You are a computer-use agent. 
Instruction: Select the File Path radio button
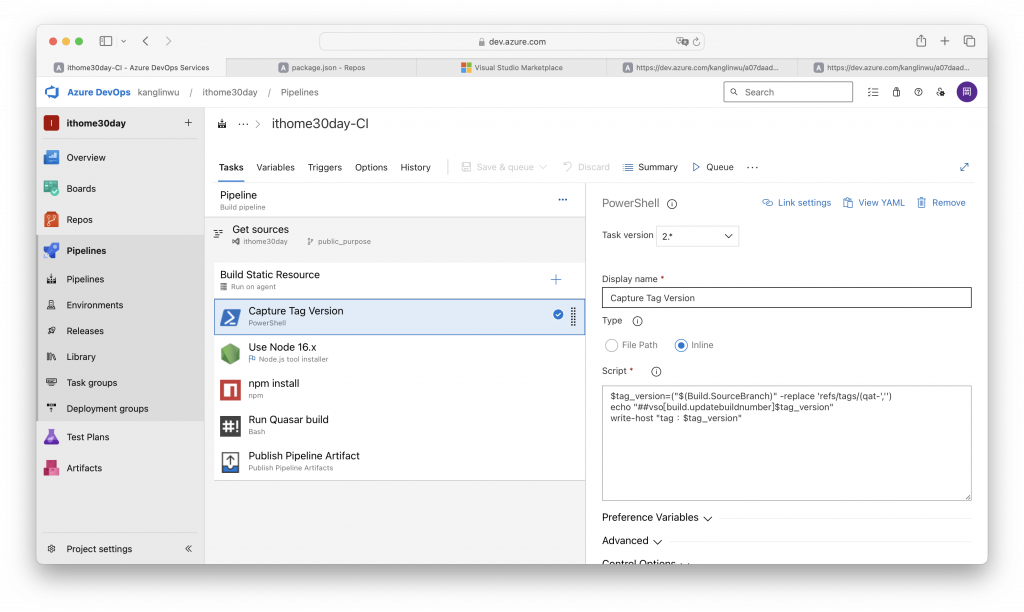click(611, 346)
